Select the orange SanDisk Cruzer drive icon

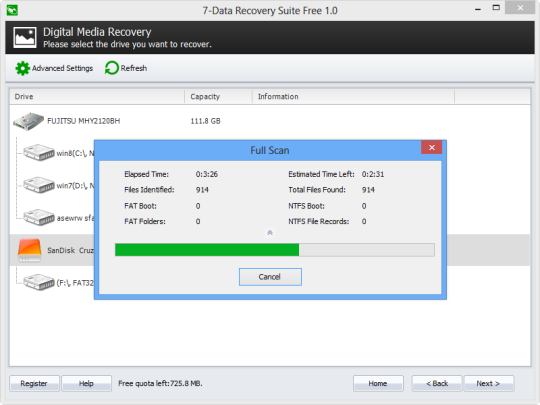[x=30, y=250]
